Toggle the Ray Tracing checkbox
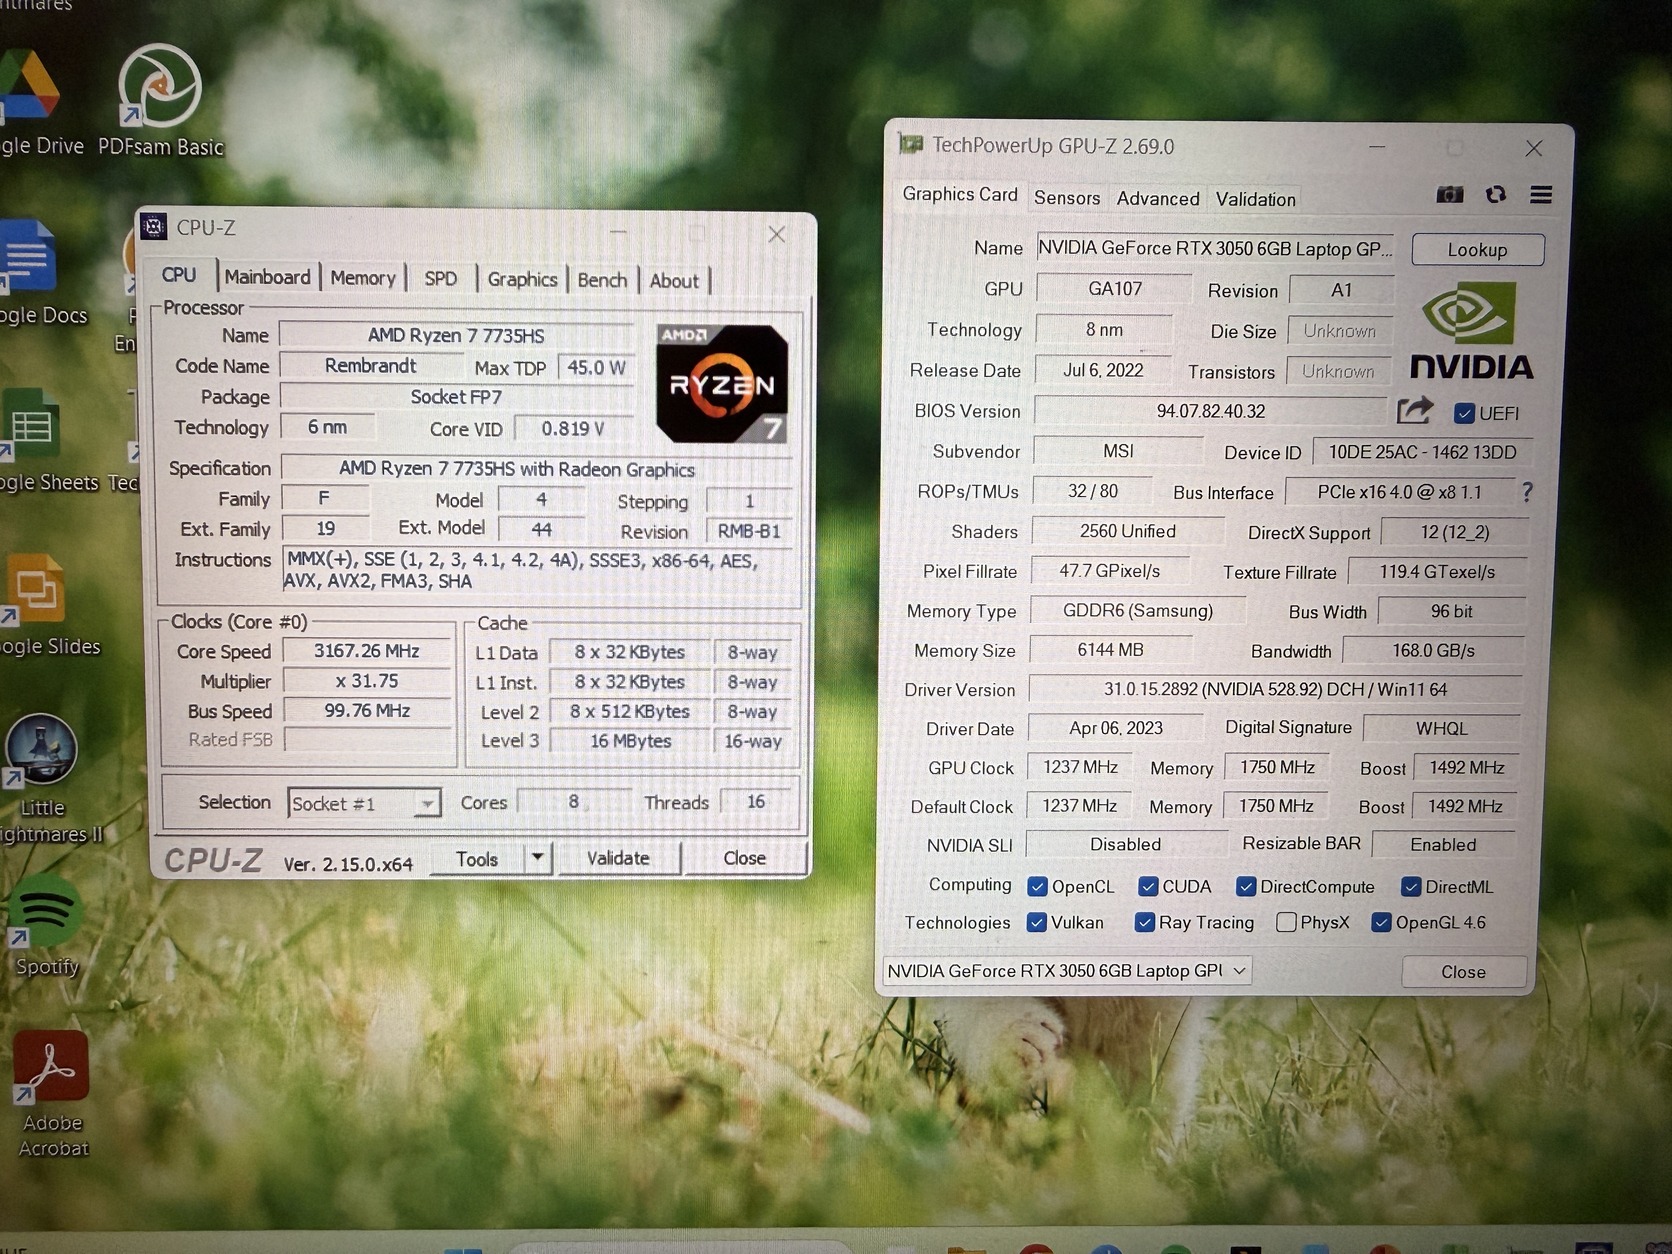The width and height of the screenshot is (1672, 1254). point(1145,922)
